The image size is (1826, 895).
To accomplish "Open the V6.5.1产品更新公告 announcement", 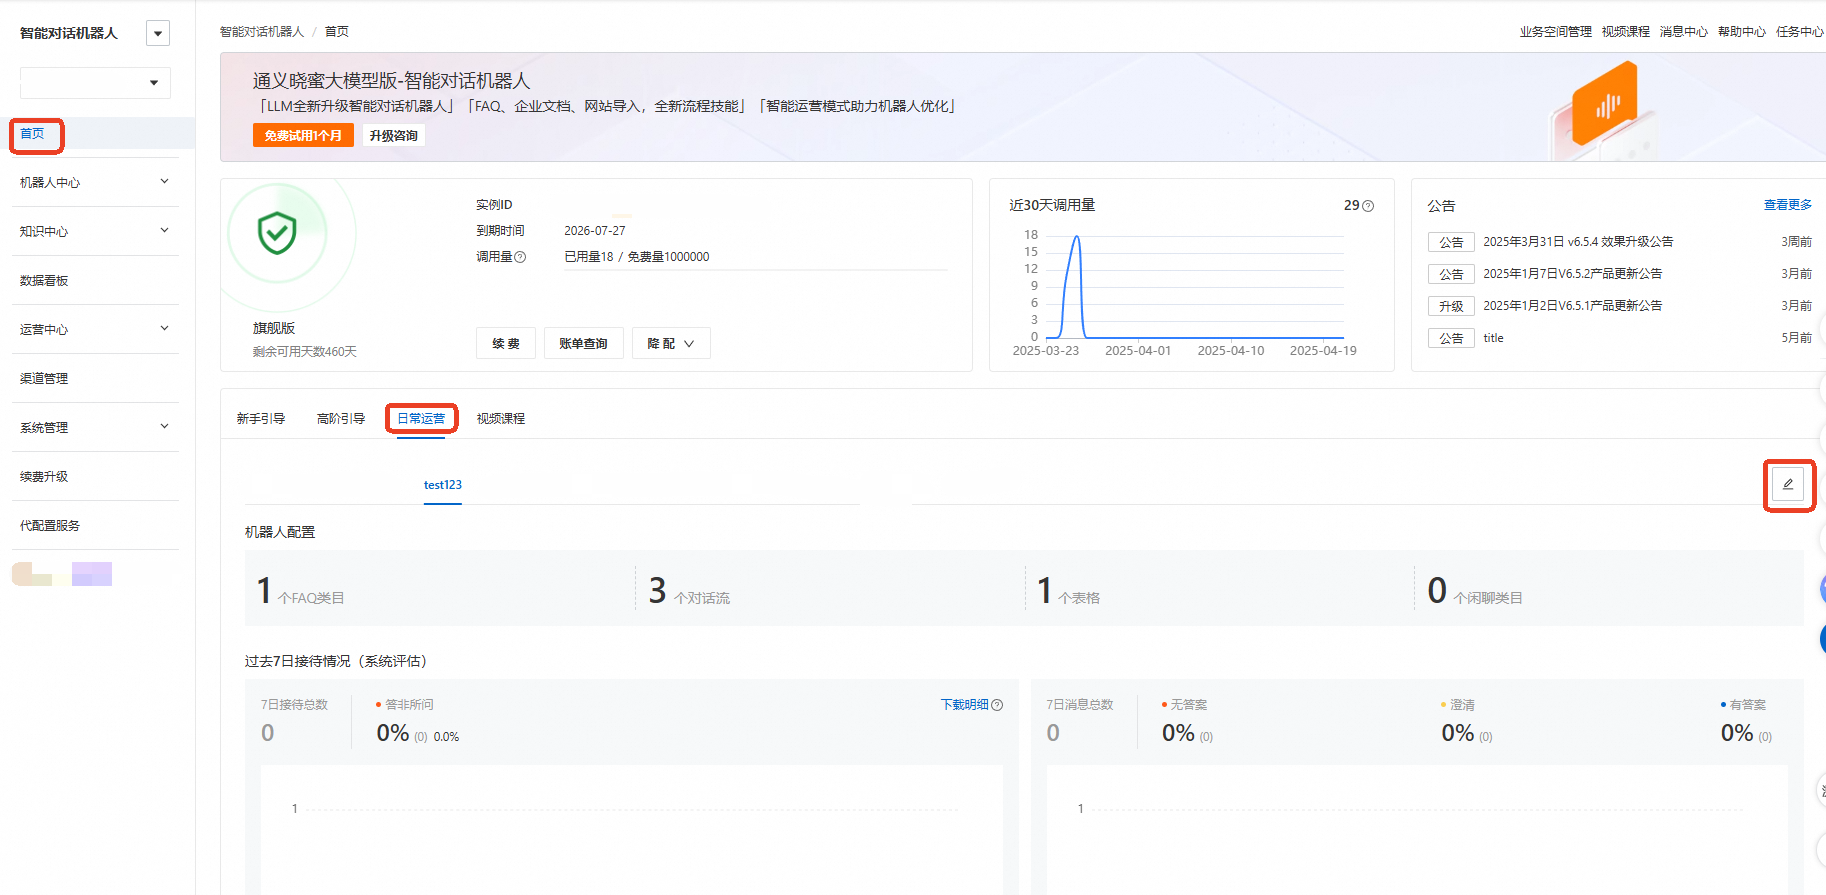I will click(x=1573, y=306).
